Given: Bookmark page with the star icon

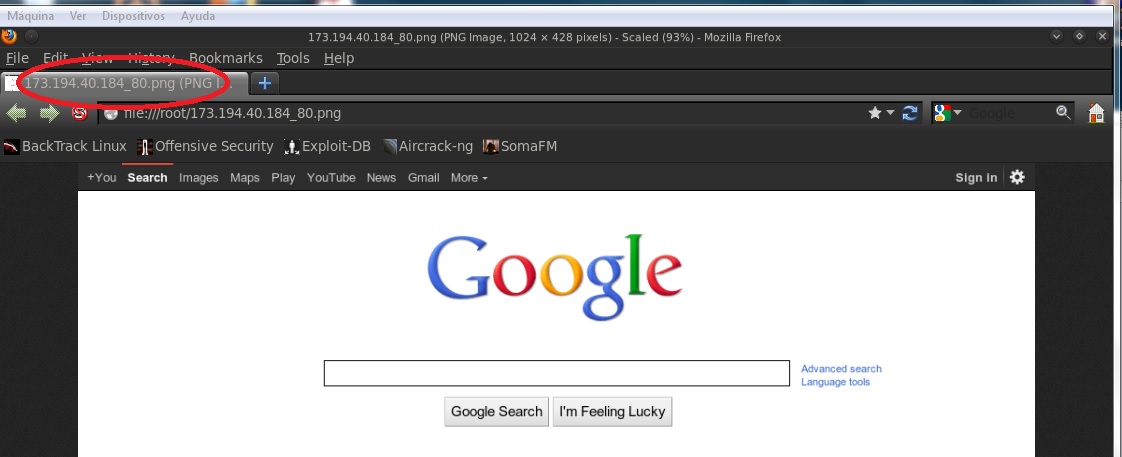Looking at the screenshot, I should 874,113.
